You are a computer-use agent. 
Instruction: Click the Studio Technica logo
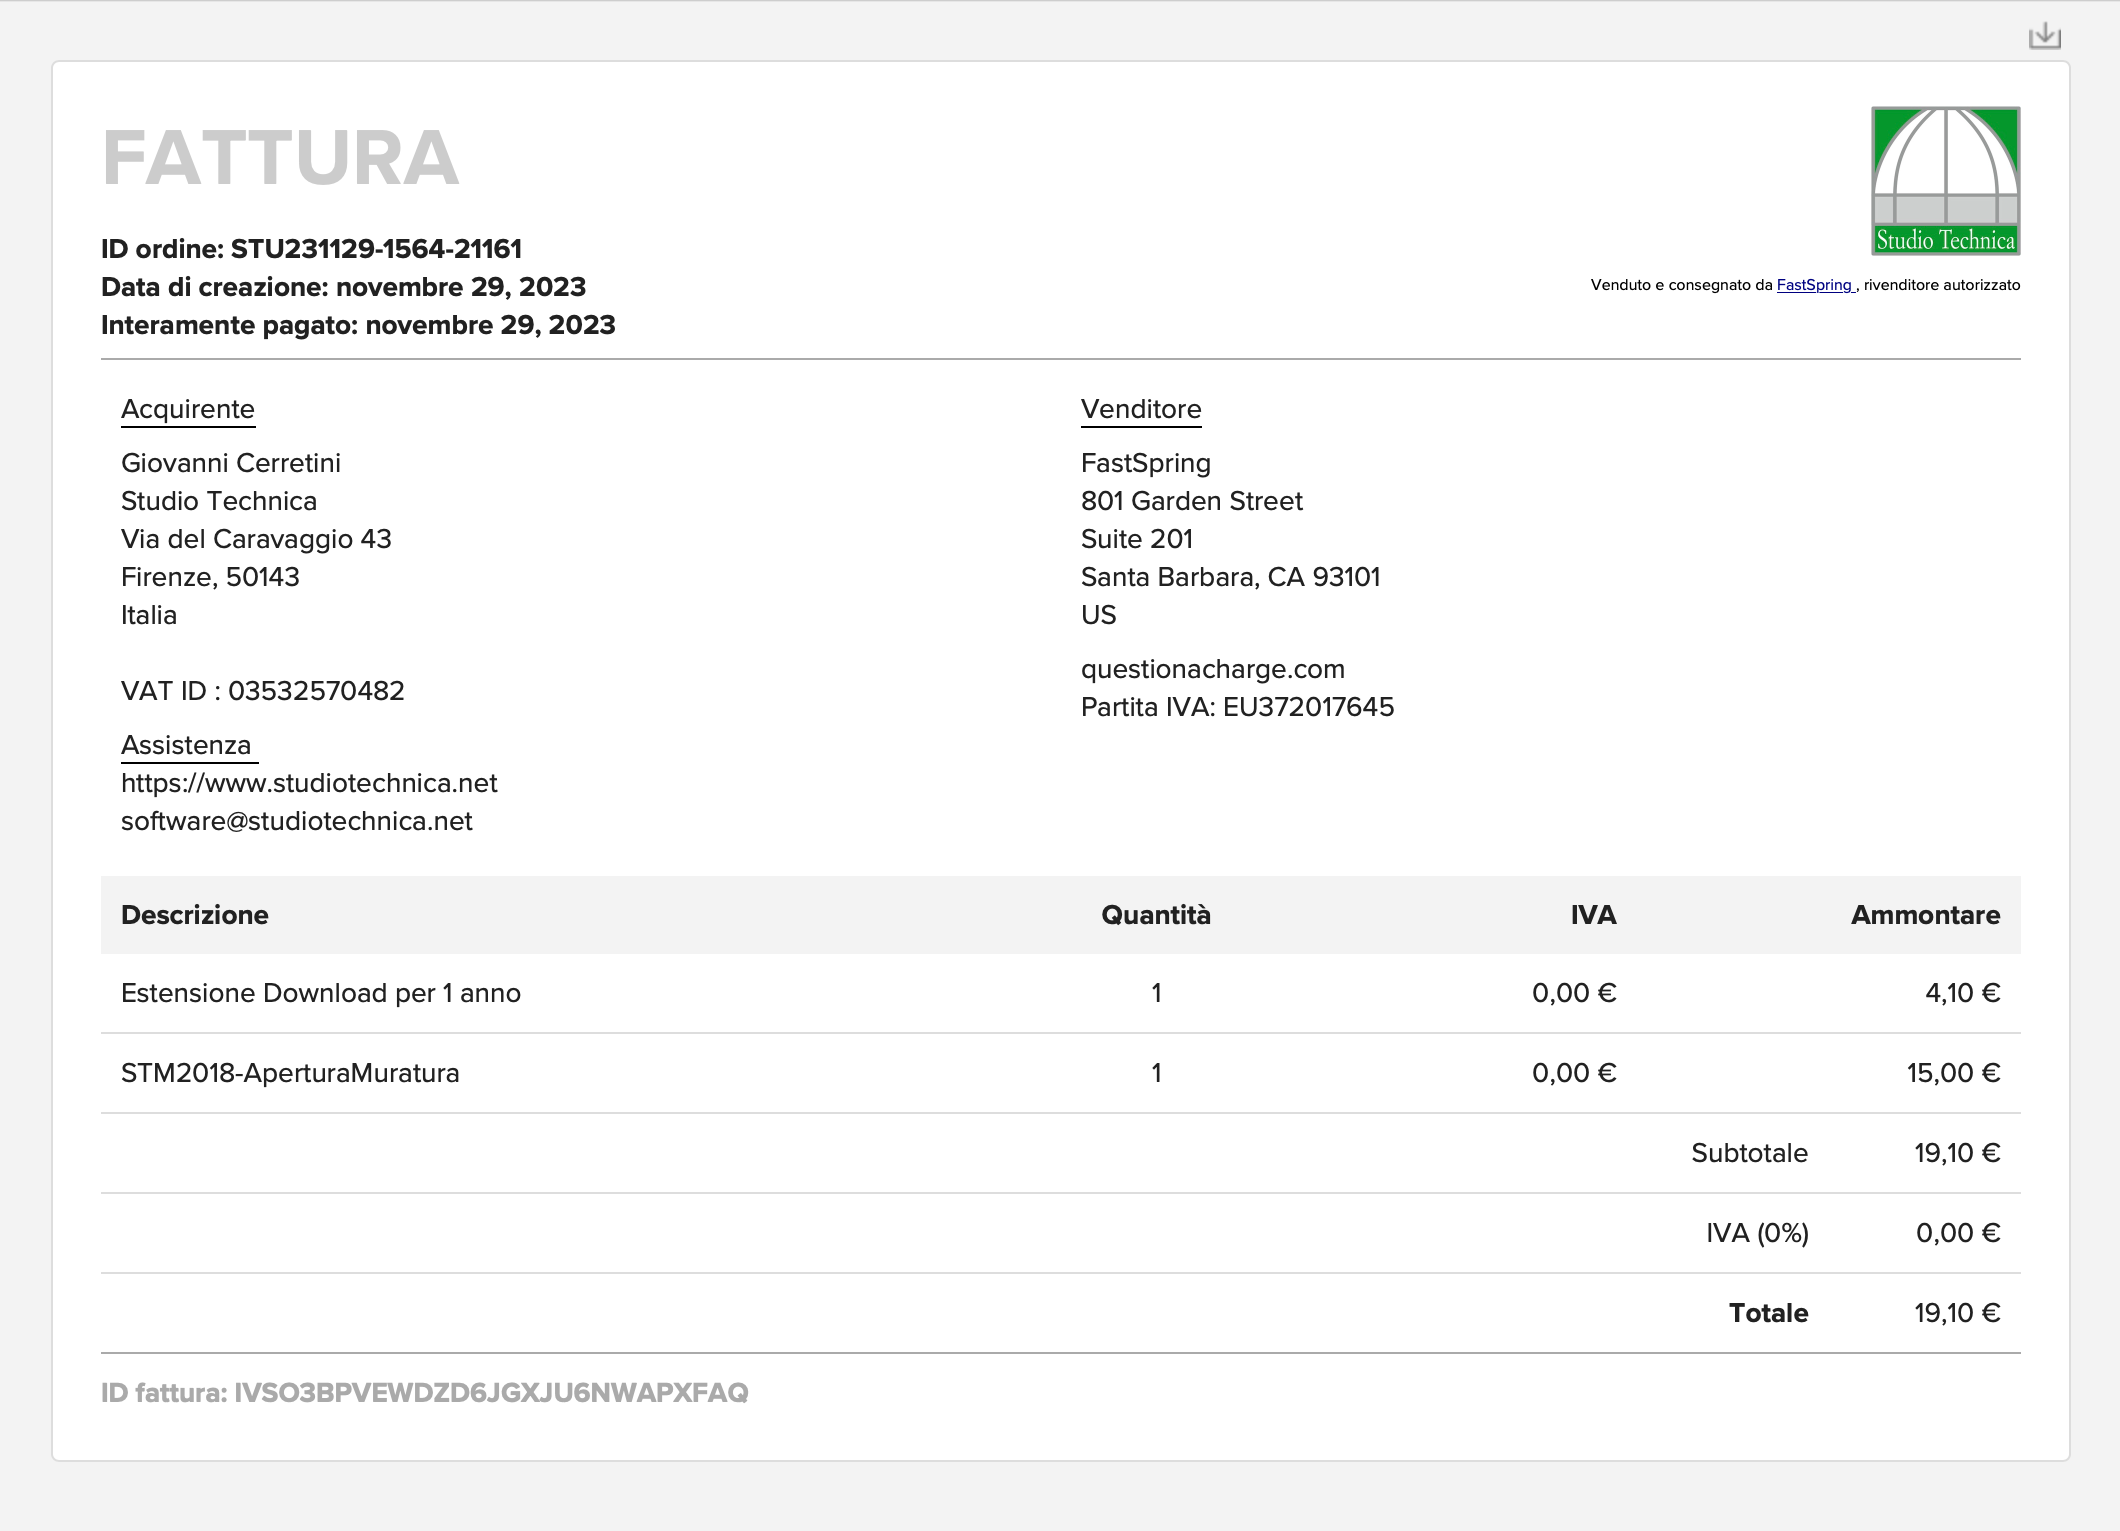coord(1945,181)
